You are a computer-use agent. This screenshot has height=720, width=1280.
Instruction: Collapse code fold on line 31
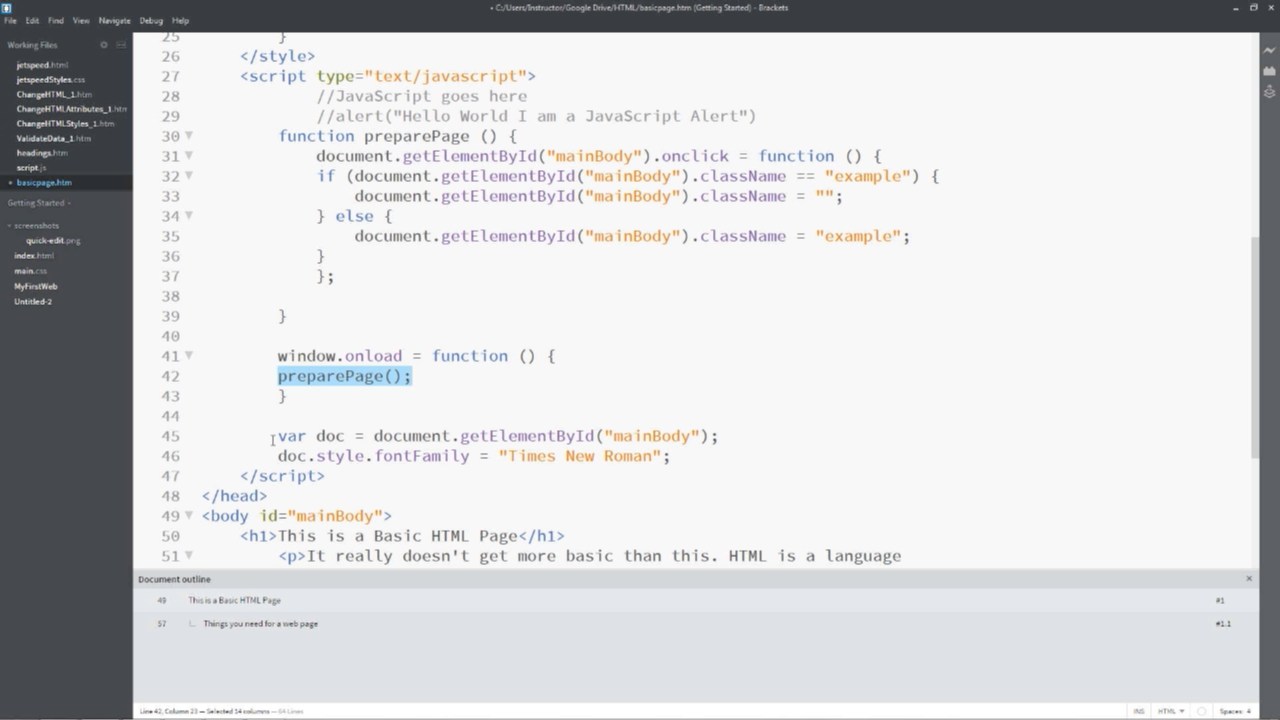click(189, 156)
